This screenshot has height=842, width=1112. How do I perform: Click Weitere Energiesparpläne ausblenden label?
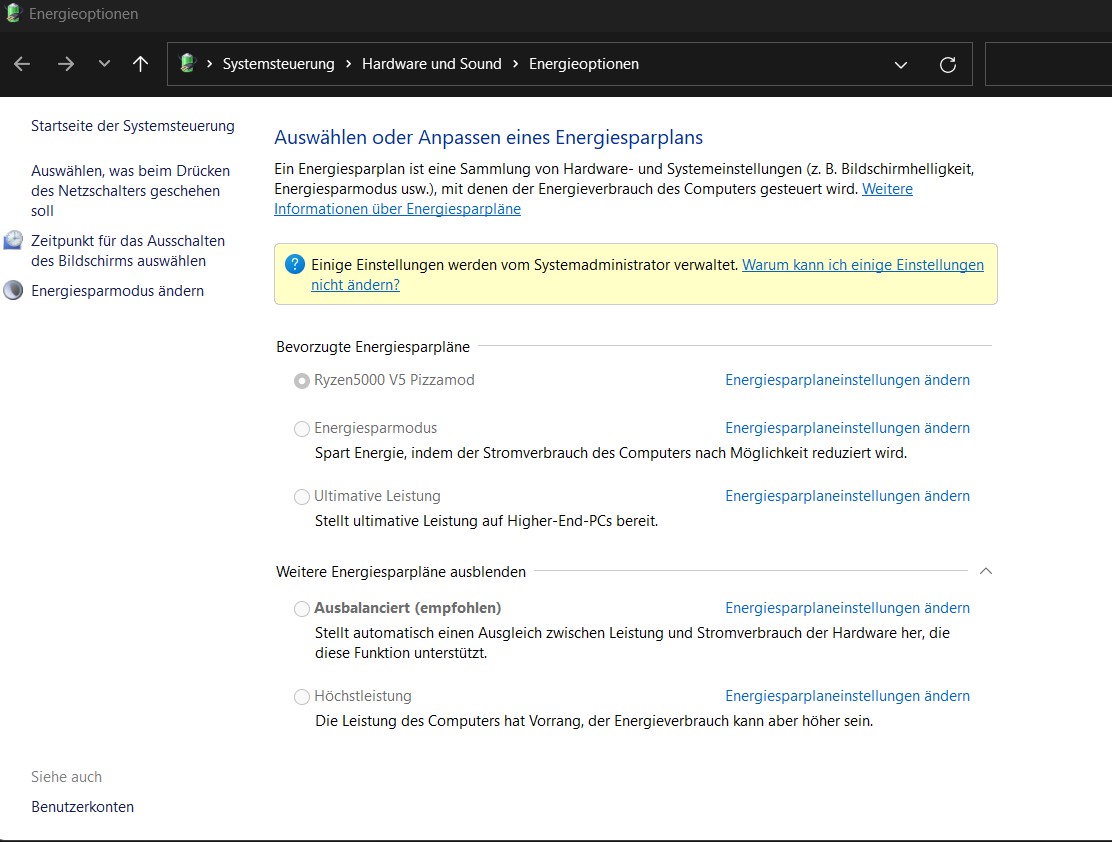click(401, 572)
